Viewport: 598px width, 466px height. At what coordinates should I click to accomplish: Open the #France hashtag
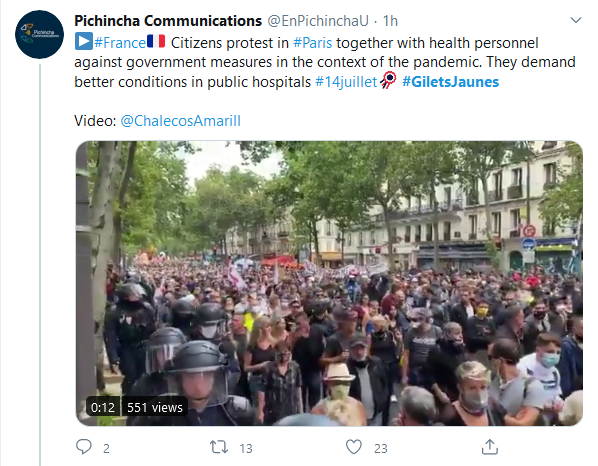(120, 43)
